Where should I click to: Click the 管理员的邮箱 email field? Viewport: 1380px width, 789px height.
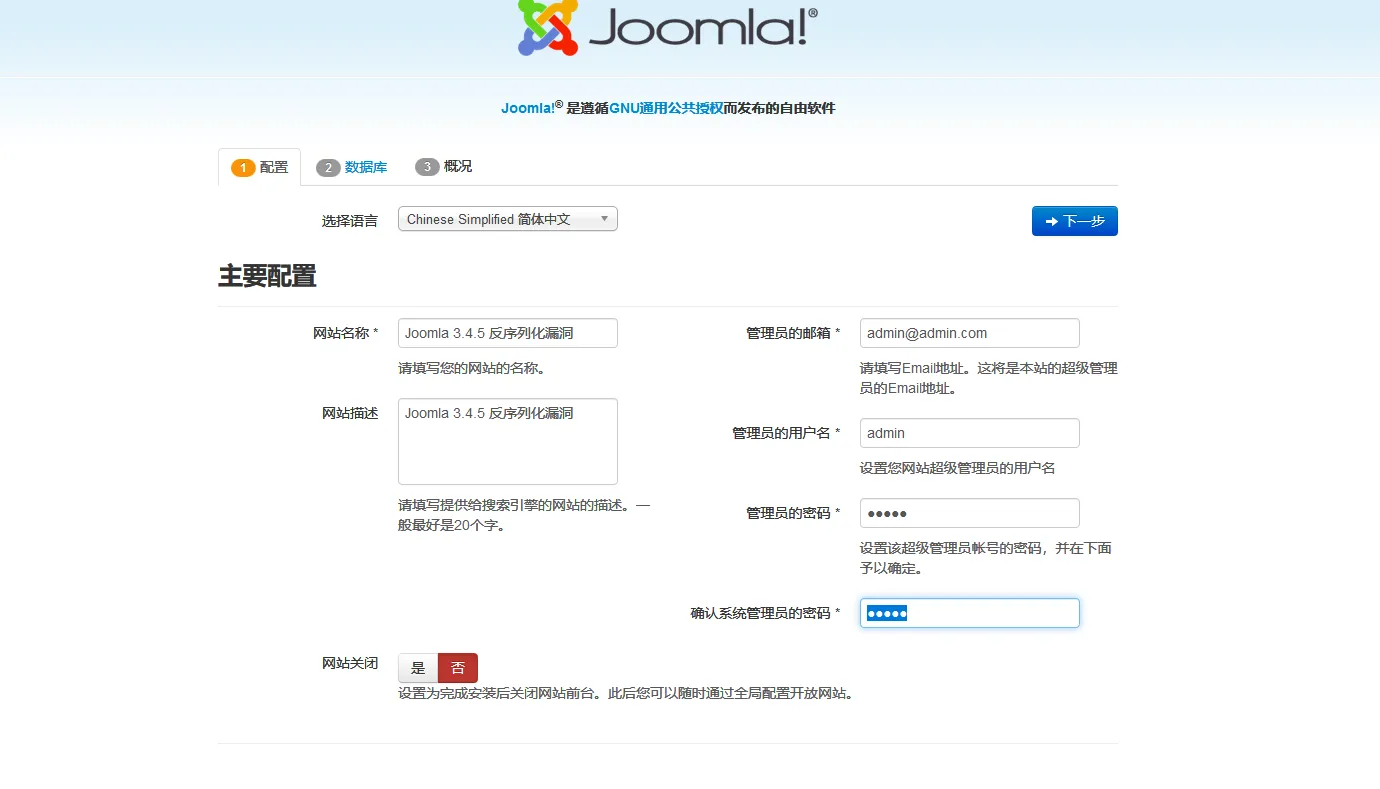click(969, 333)
